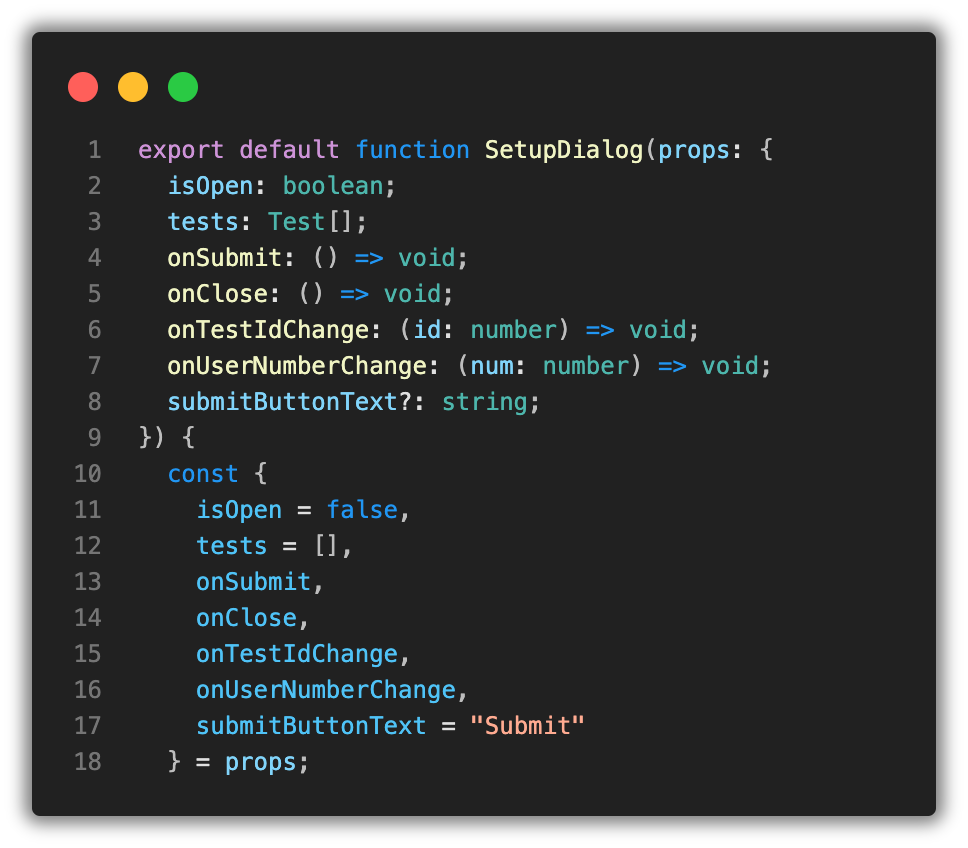Click the "false" value on line 11

coord(362,510)
